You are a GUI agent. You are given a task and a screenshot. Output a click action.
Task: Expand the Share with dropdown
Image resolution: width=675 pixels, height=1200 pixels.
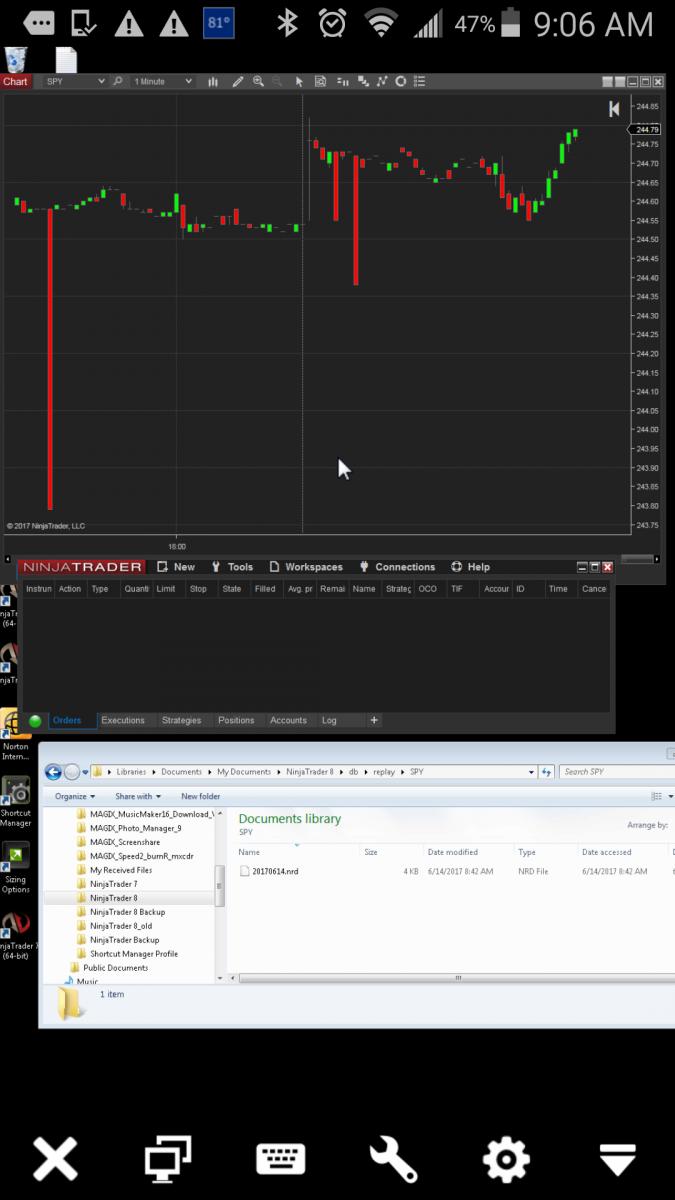pyautogui.click(x=138, y=796)
